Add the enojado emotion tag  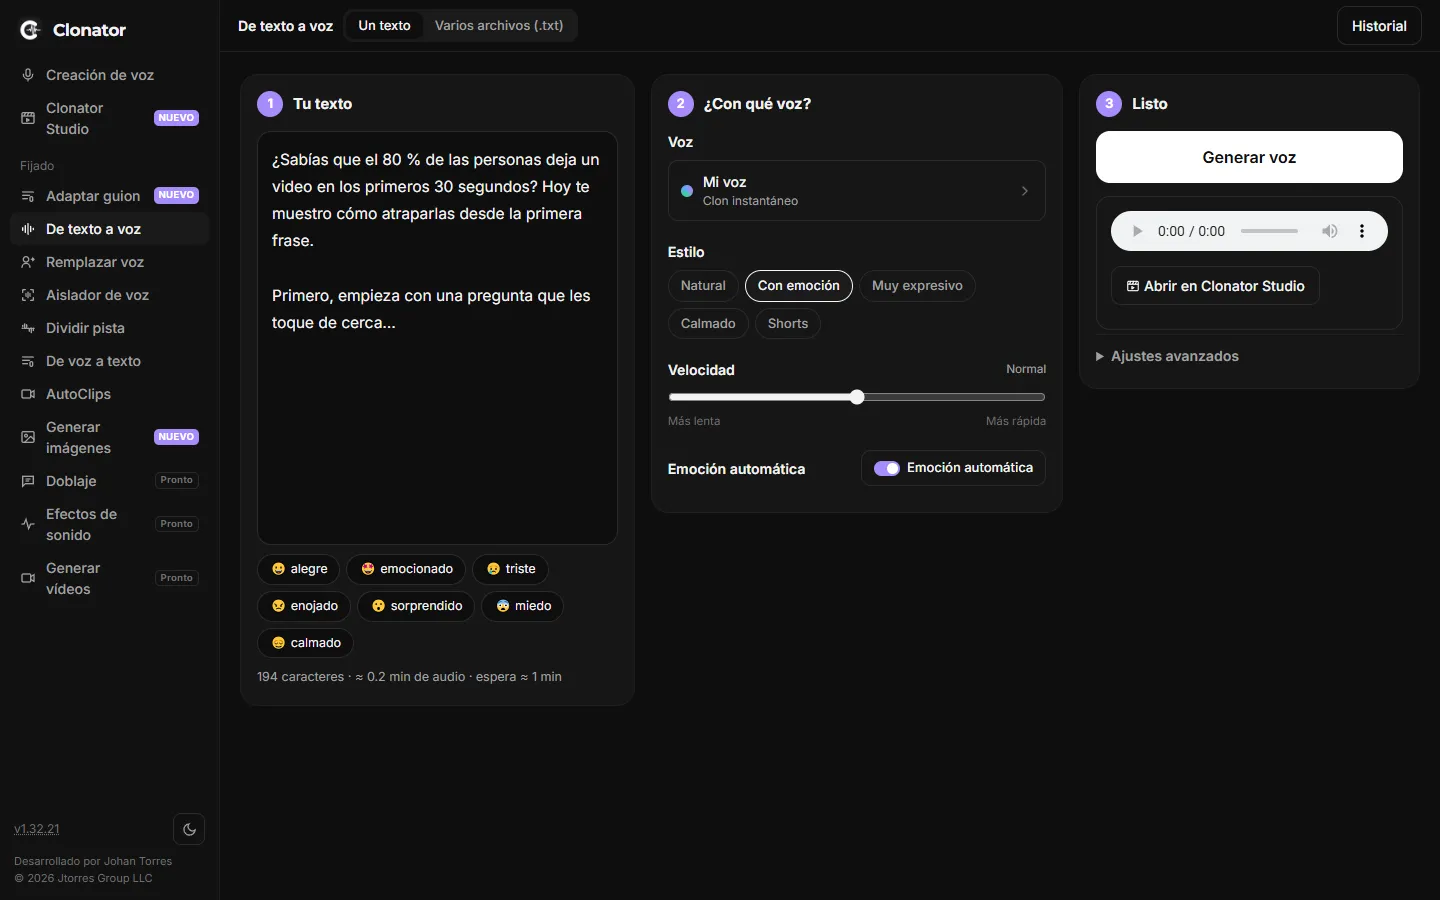[304, 606]
